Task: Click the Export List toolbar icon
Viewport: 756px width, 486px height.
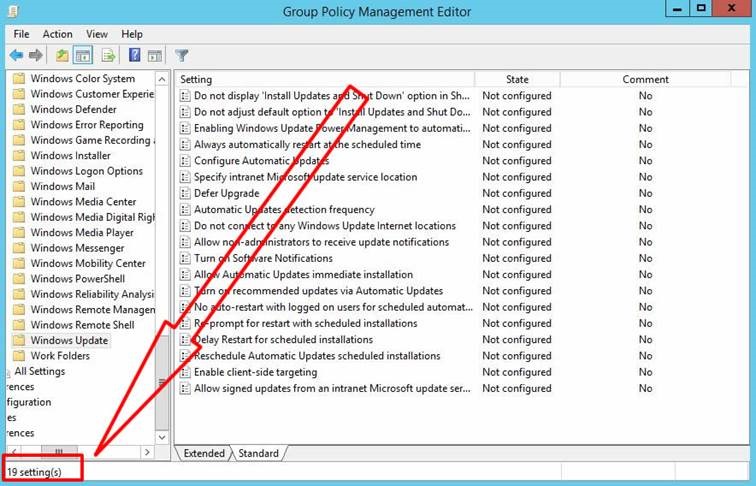Action: [x=108, y=56]
